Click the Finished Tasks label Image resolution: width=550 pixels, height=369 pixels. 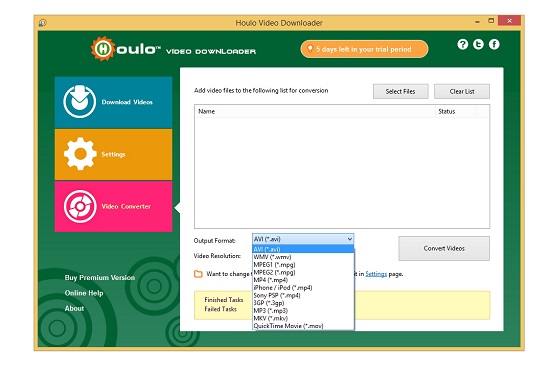click(224, 300)
